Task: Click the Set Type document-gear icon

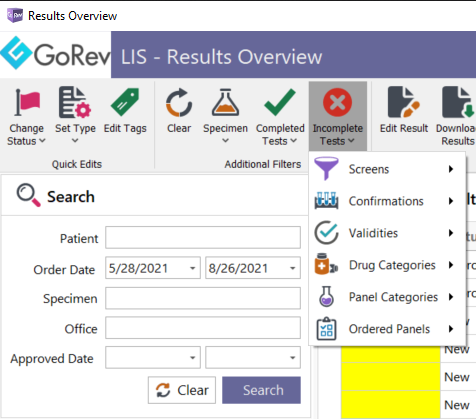Action: [x=75, y=102]
